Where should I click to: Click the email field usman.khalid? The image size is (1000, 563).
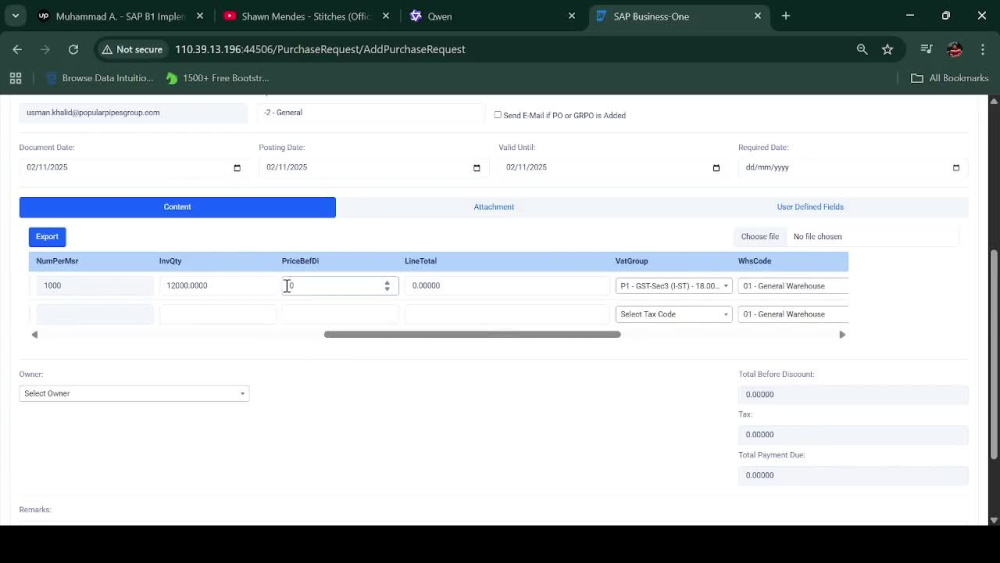pyautogui.click(x=133, y=112)
